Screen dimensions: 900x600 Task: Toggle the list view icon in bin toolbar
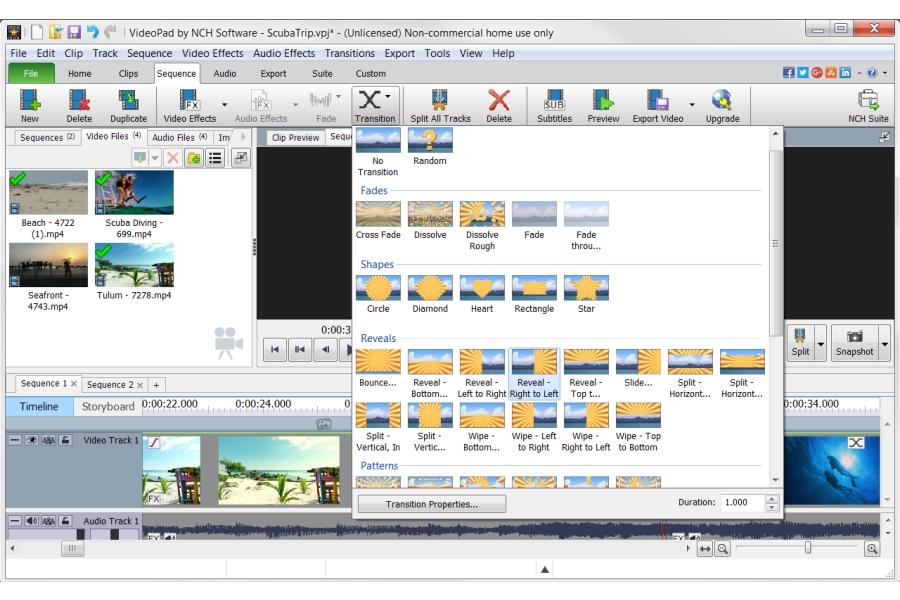[x=215, y=157]
